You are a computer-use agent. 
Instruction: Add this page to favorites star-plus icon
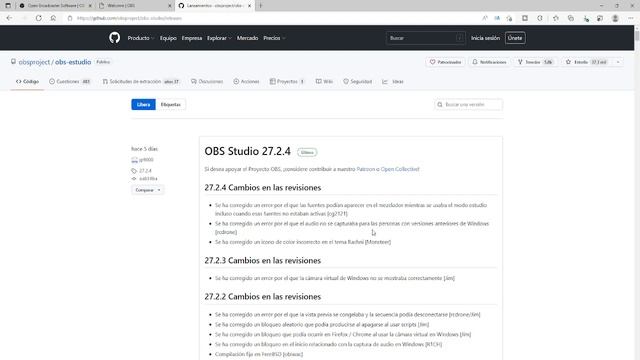pos(509,18)
